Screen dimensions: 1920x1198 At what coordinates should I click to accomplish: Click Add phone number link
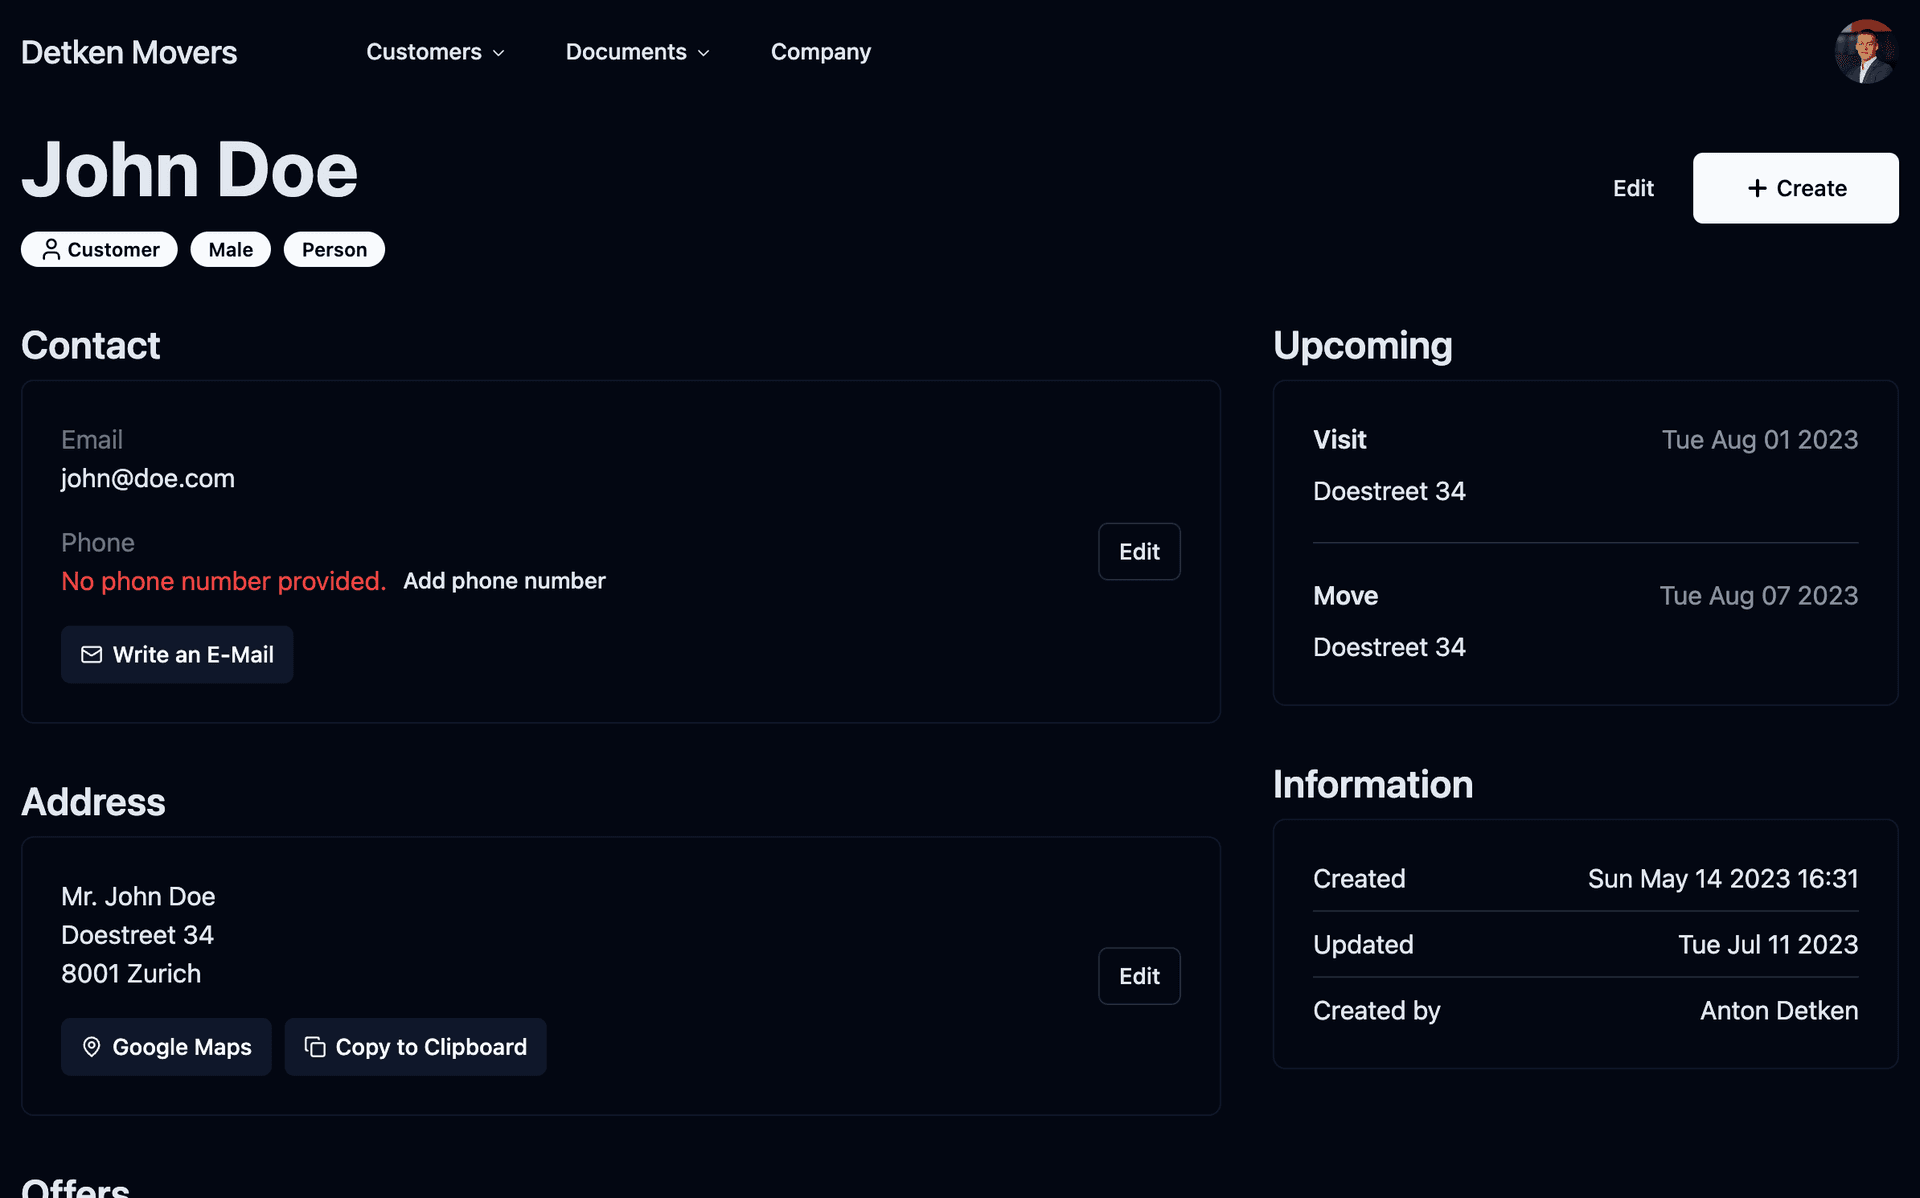click(504, 580)
